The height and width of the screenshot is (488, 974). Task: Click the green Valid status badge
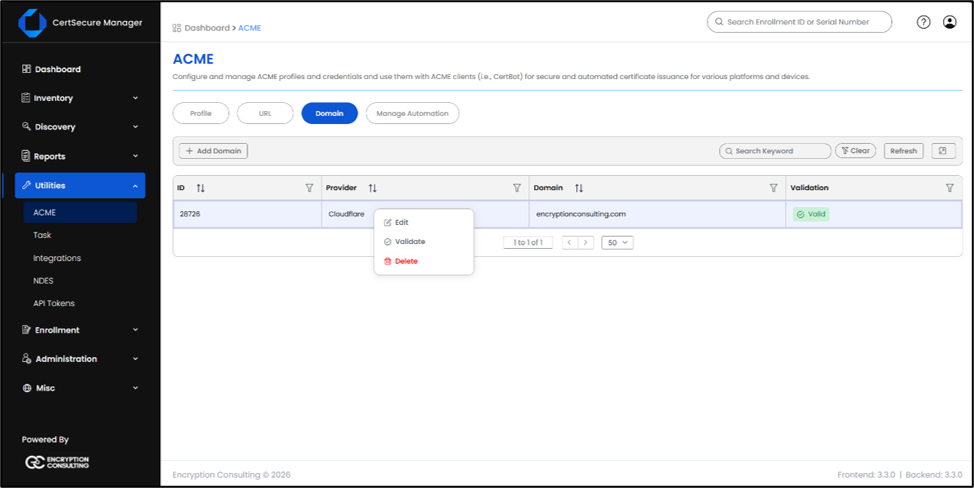(811, 214)
